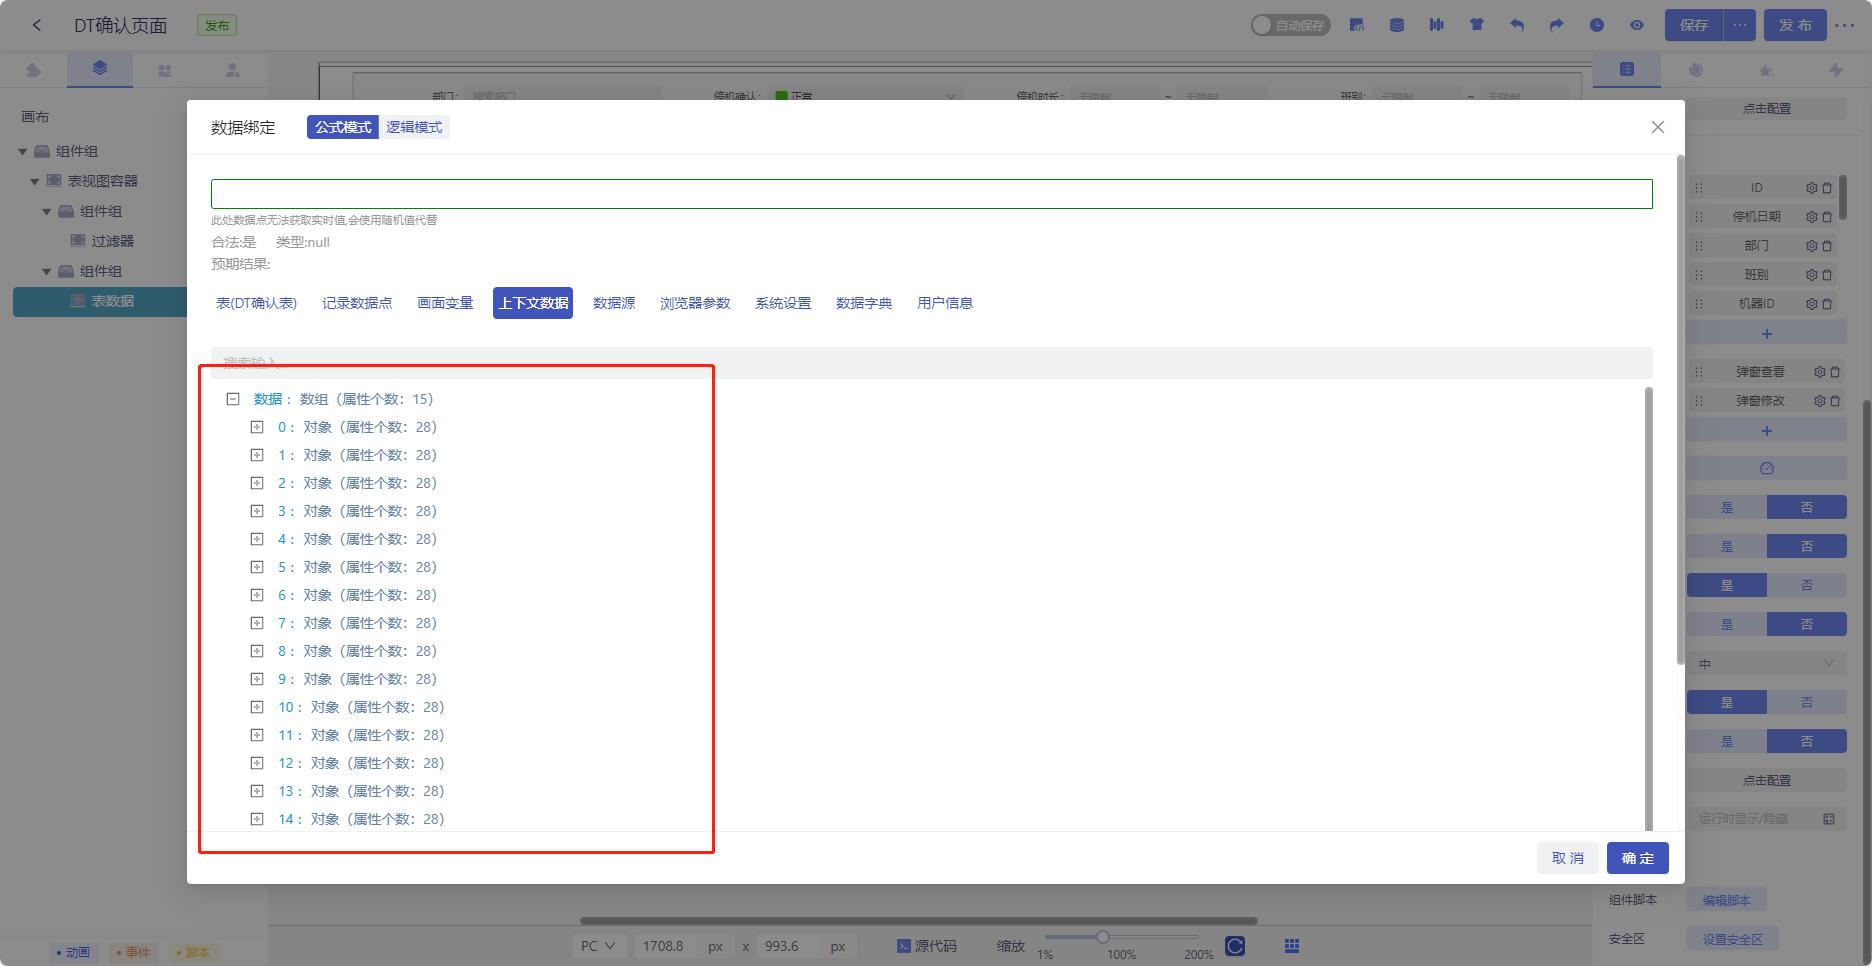
Task: Expand object node 3 in the data tree
Action: click(257, 511)
